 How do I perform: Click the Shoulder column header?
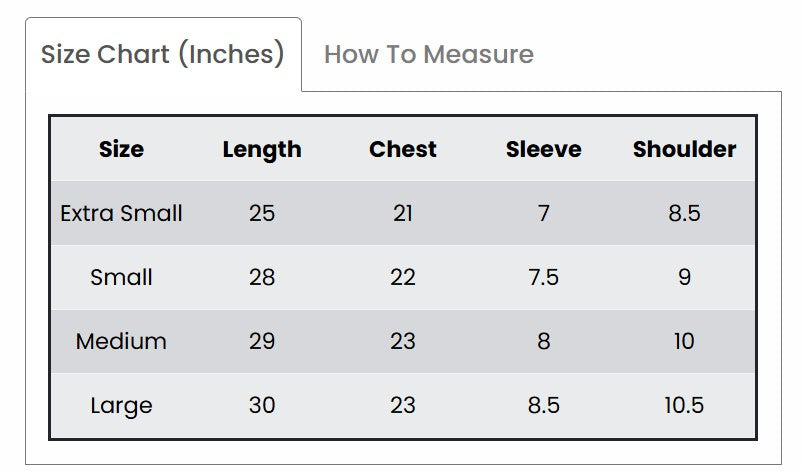coord(684,149)
